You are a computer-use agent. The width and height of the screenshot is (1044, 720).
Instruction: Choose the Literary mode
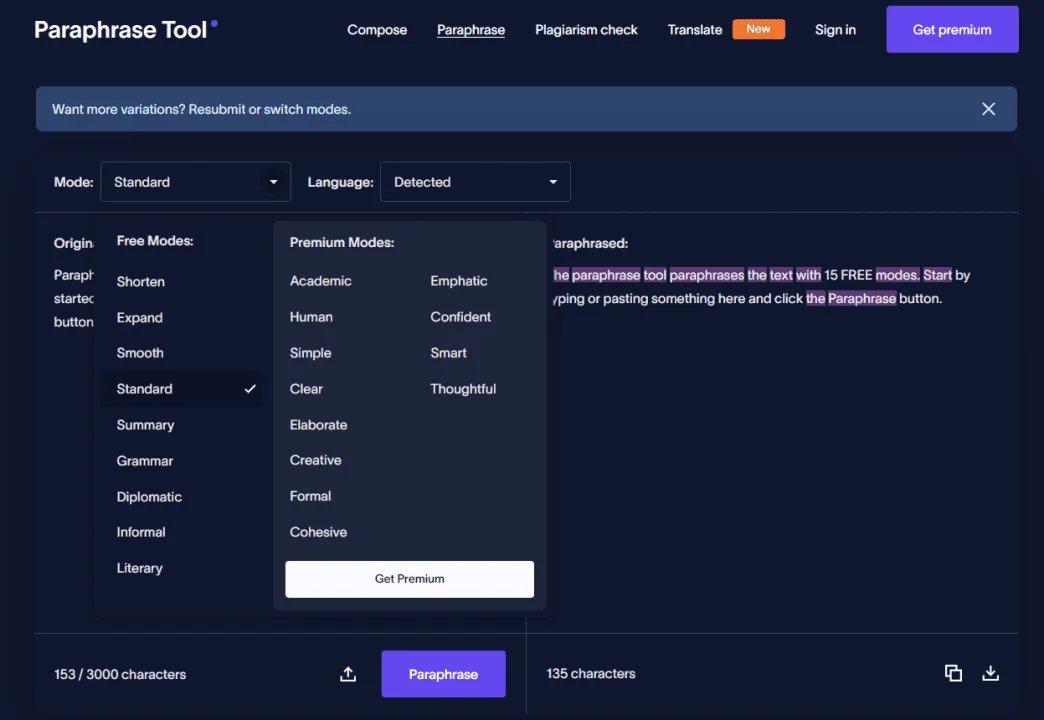[139, 568]
